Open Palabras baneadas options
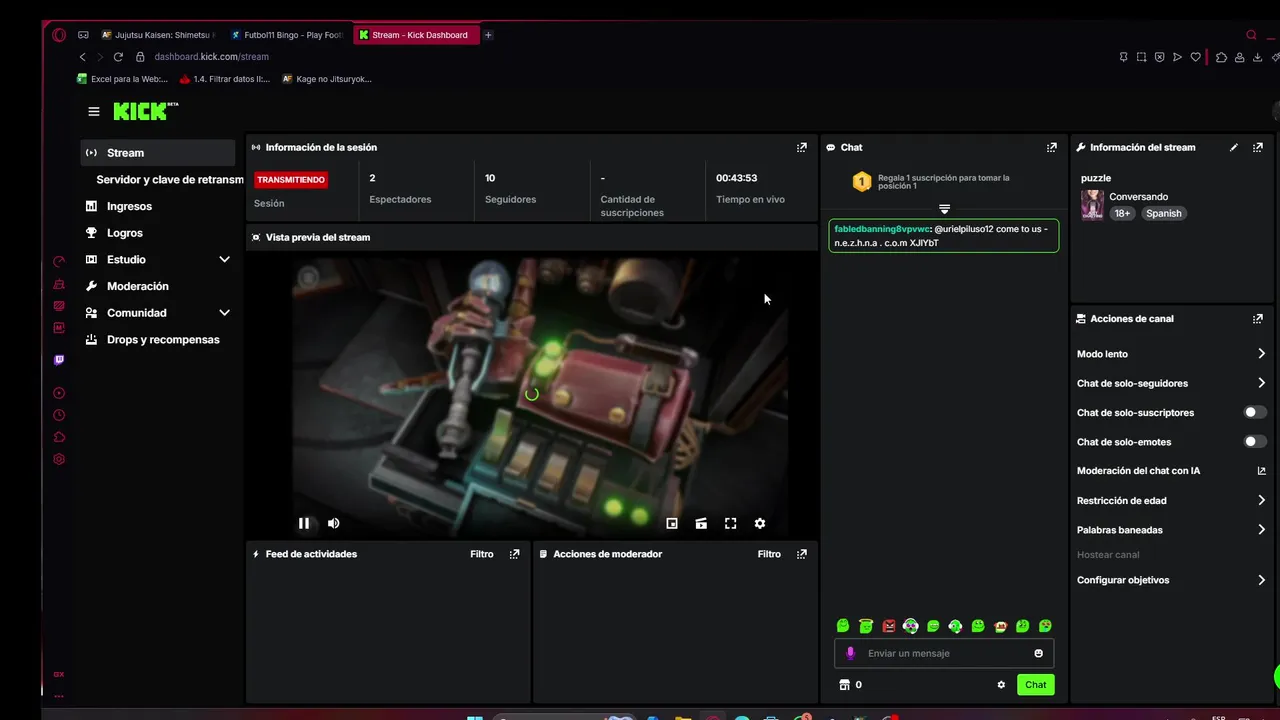 point(1261,530)
